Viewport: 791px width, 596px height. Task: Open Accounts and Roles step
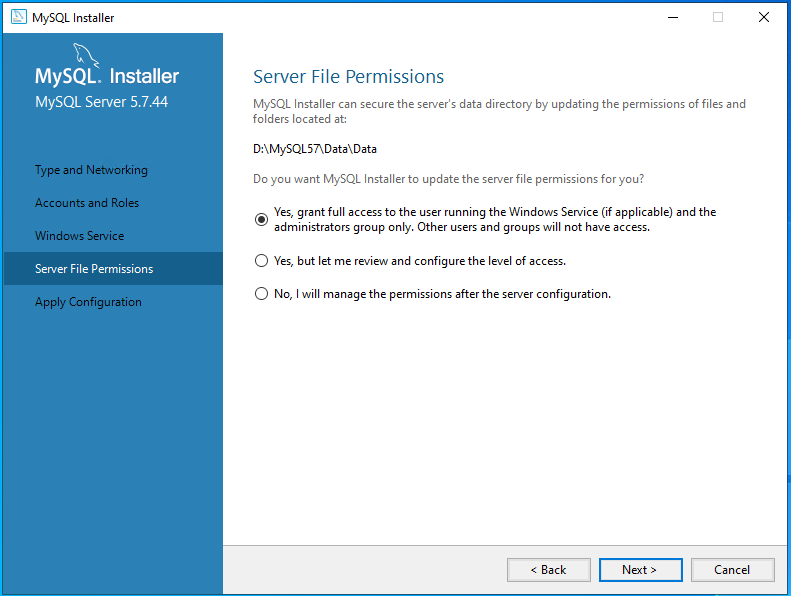point(87,203)
